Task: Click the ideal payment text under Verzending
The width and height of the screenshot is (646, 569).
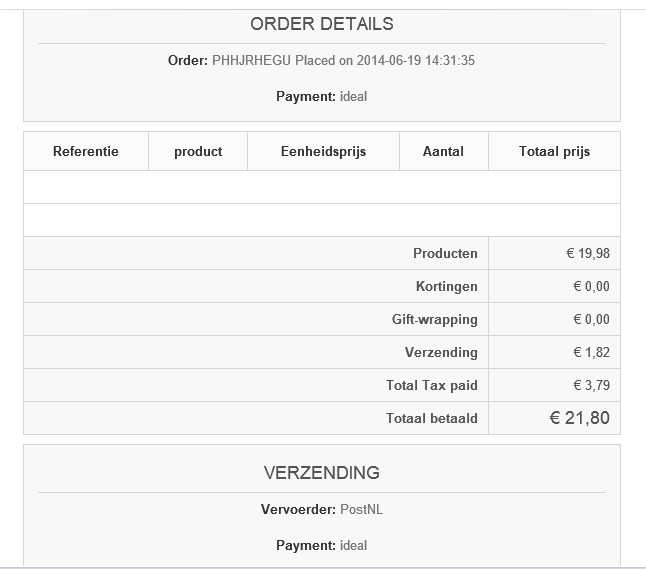Action: 353,546
